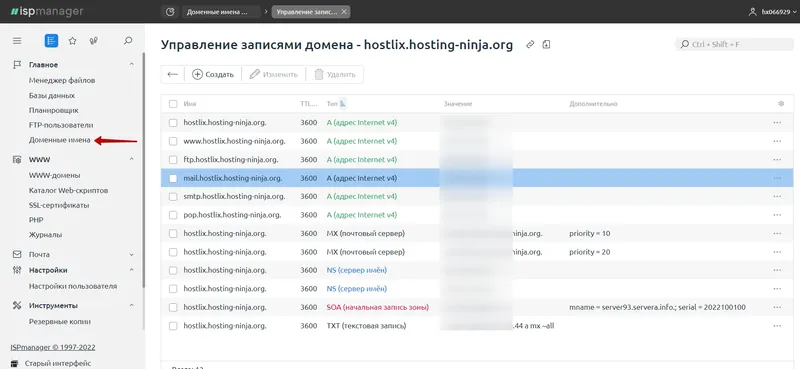Click the history clock icon in the top bar
Screen dimensions: 800x369
click(x=170, y=12)
